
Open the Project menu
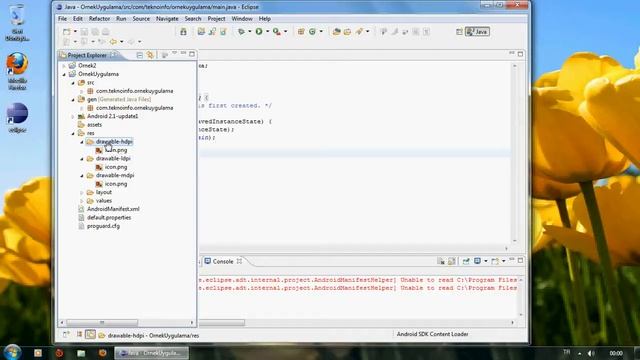216,19
